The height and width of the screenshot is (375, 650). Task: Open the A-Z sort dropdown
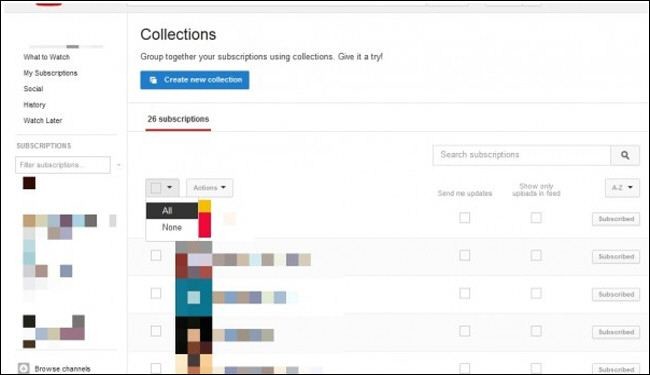(622, 188)
